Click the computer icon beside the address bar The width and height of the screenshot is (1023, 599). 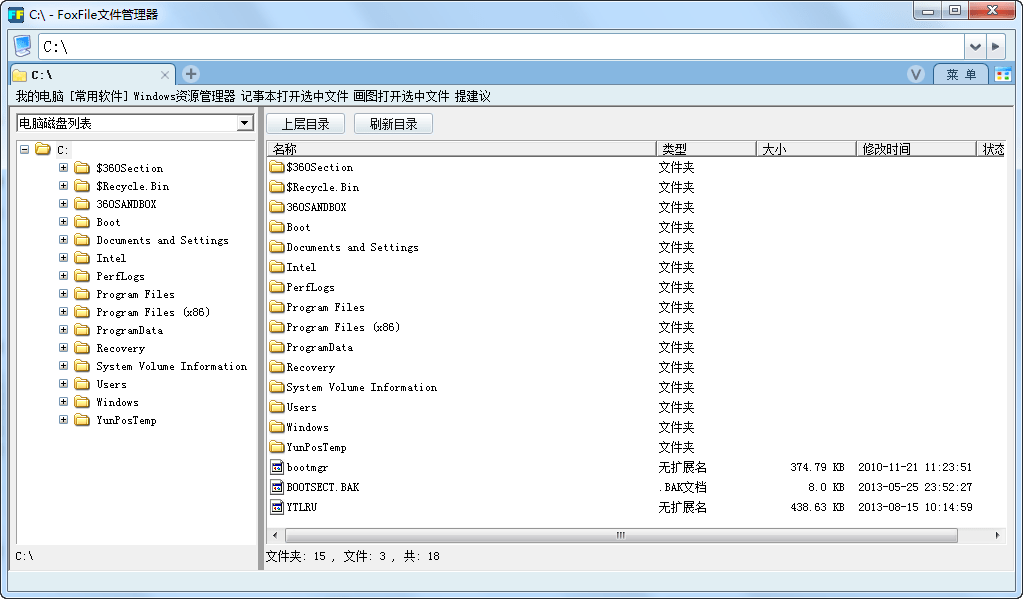(x=21, y=45)
